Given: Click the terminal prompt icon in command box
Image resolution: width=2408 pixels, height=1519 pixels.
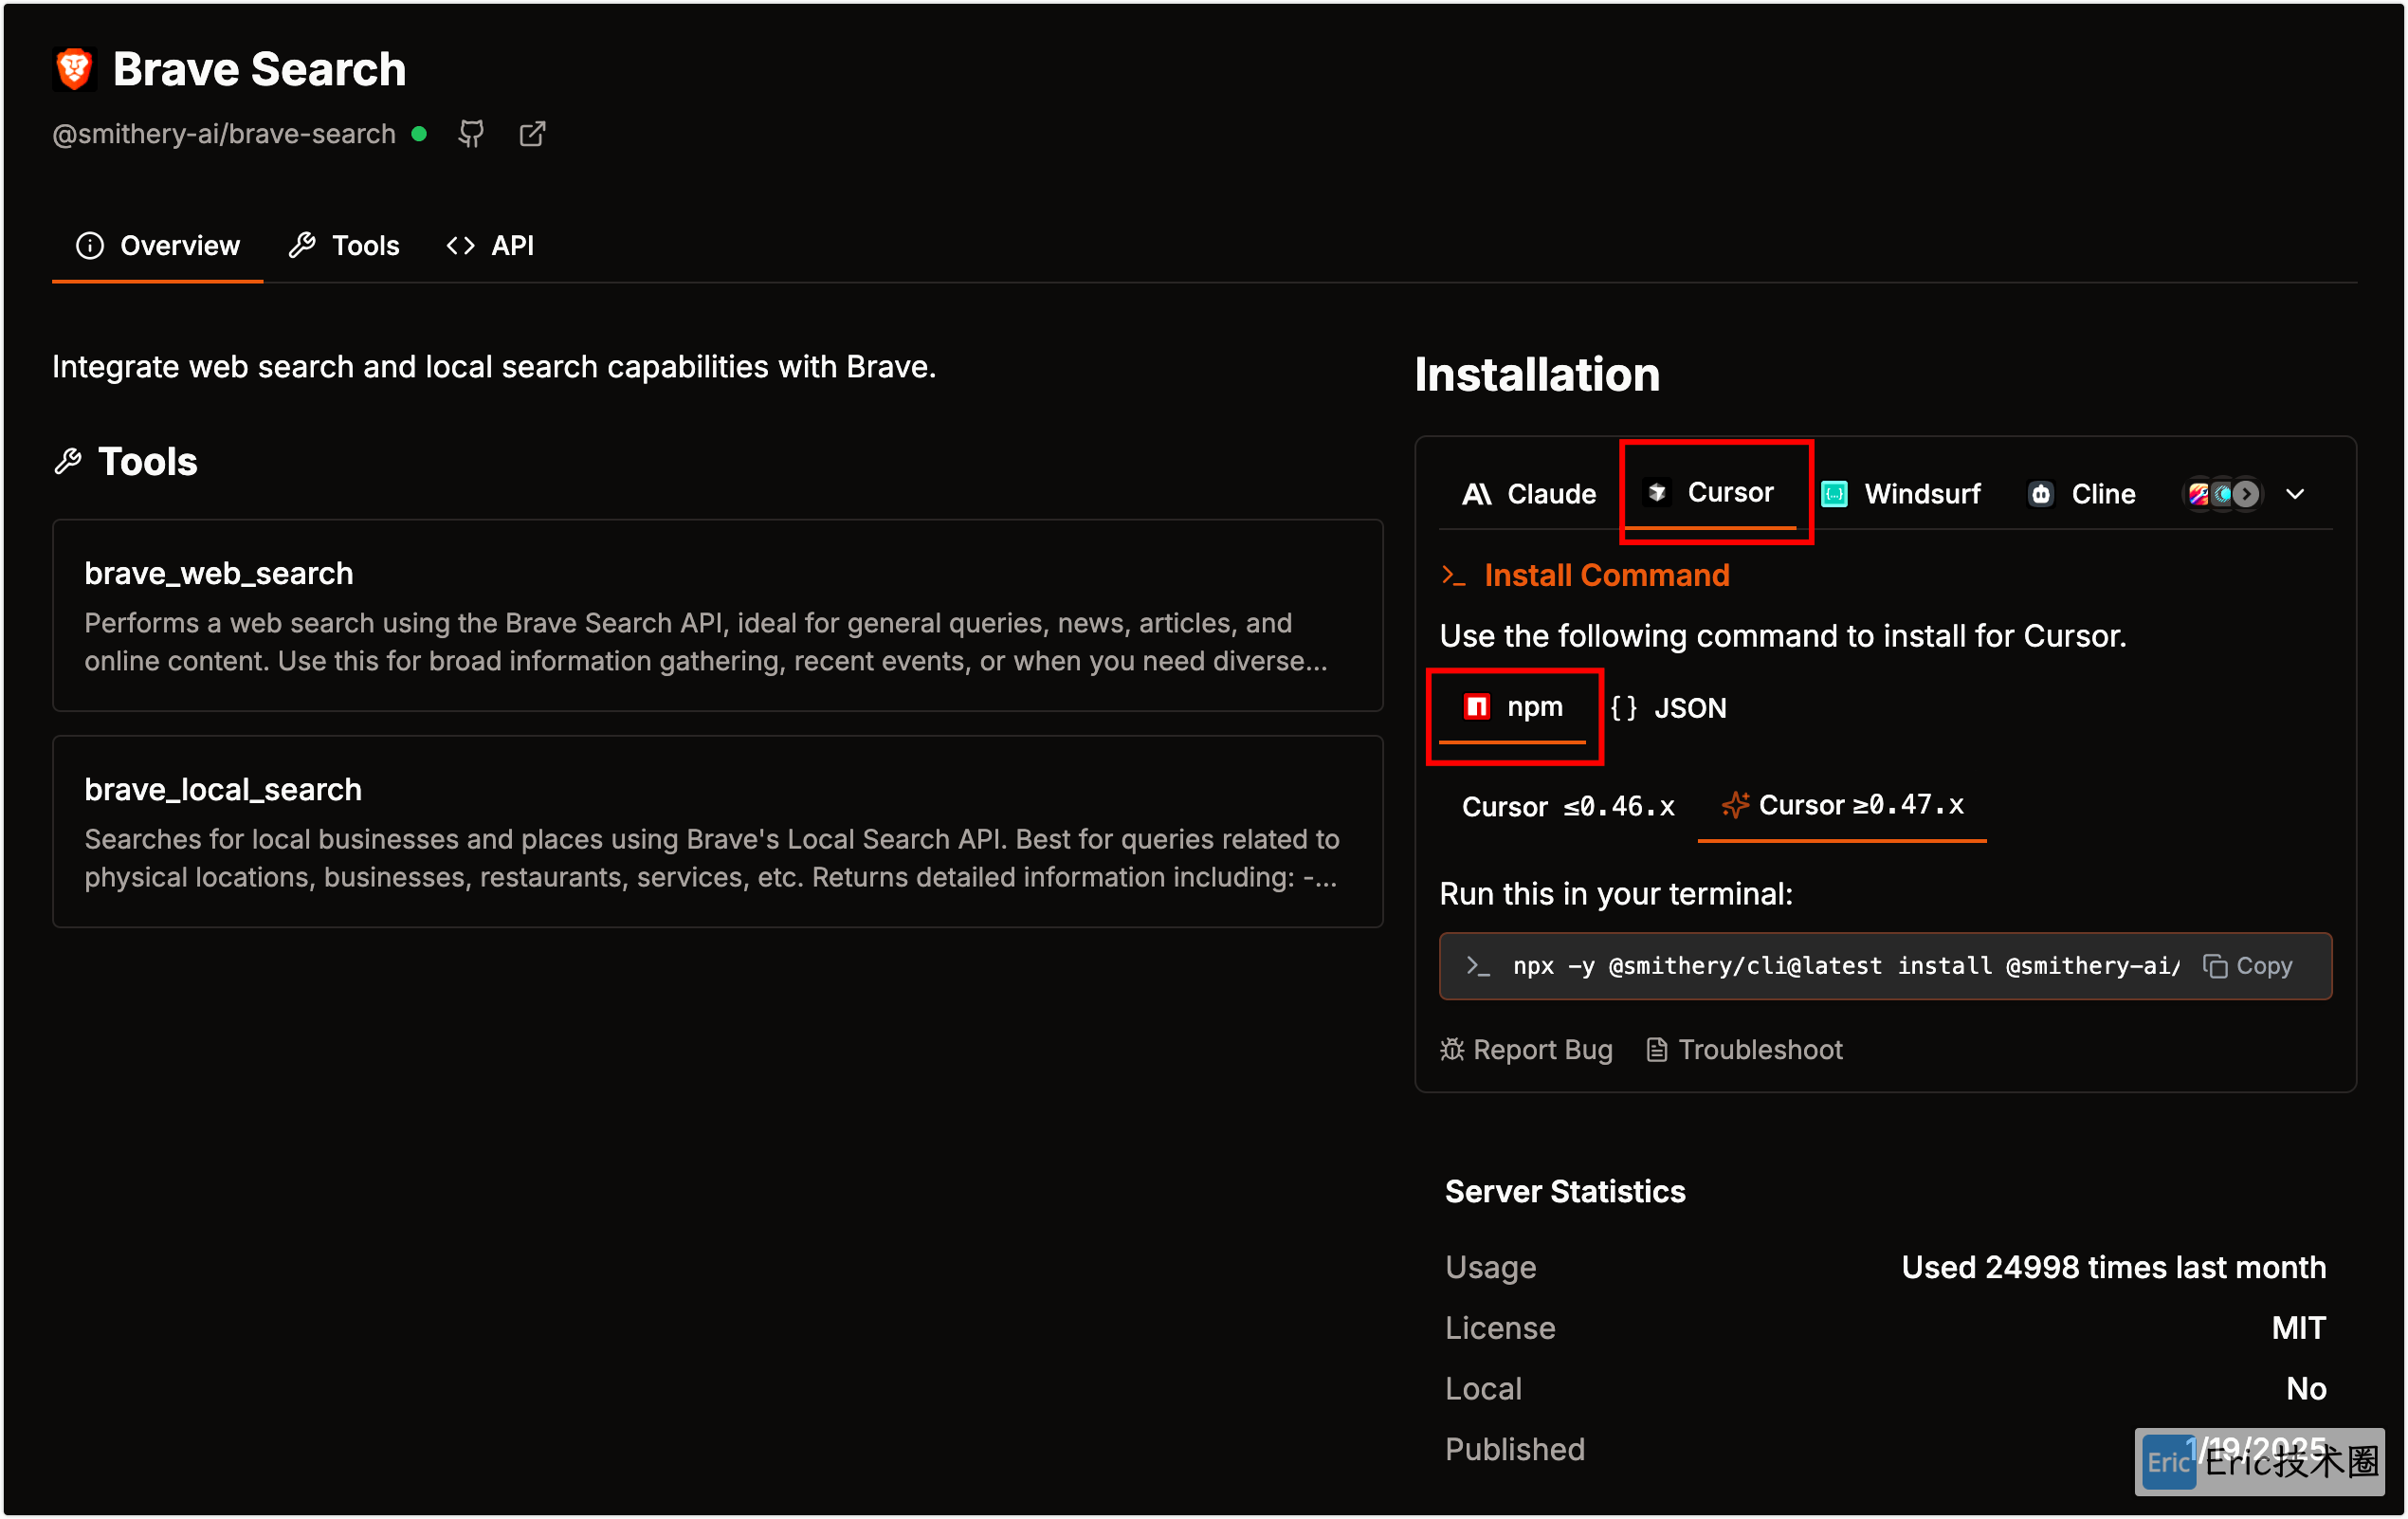Looking at the screenshot, I should pos(1478,966).
